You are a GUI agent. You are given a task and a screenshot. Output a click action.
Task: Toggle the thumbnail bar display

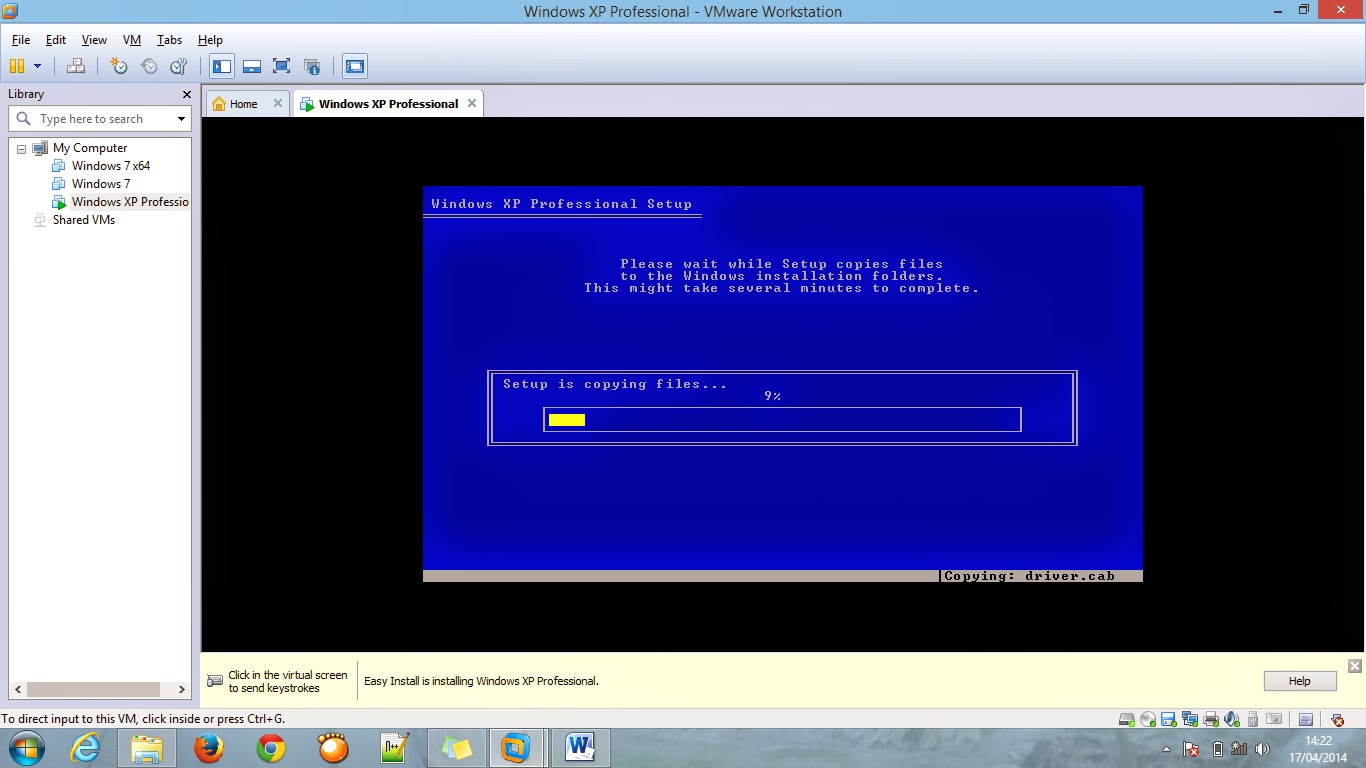[251, 66]
